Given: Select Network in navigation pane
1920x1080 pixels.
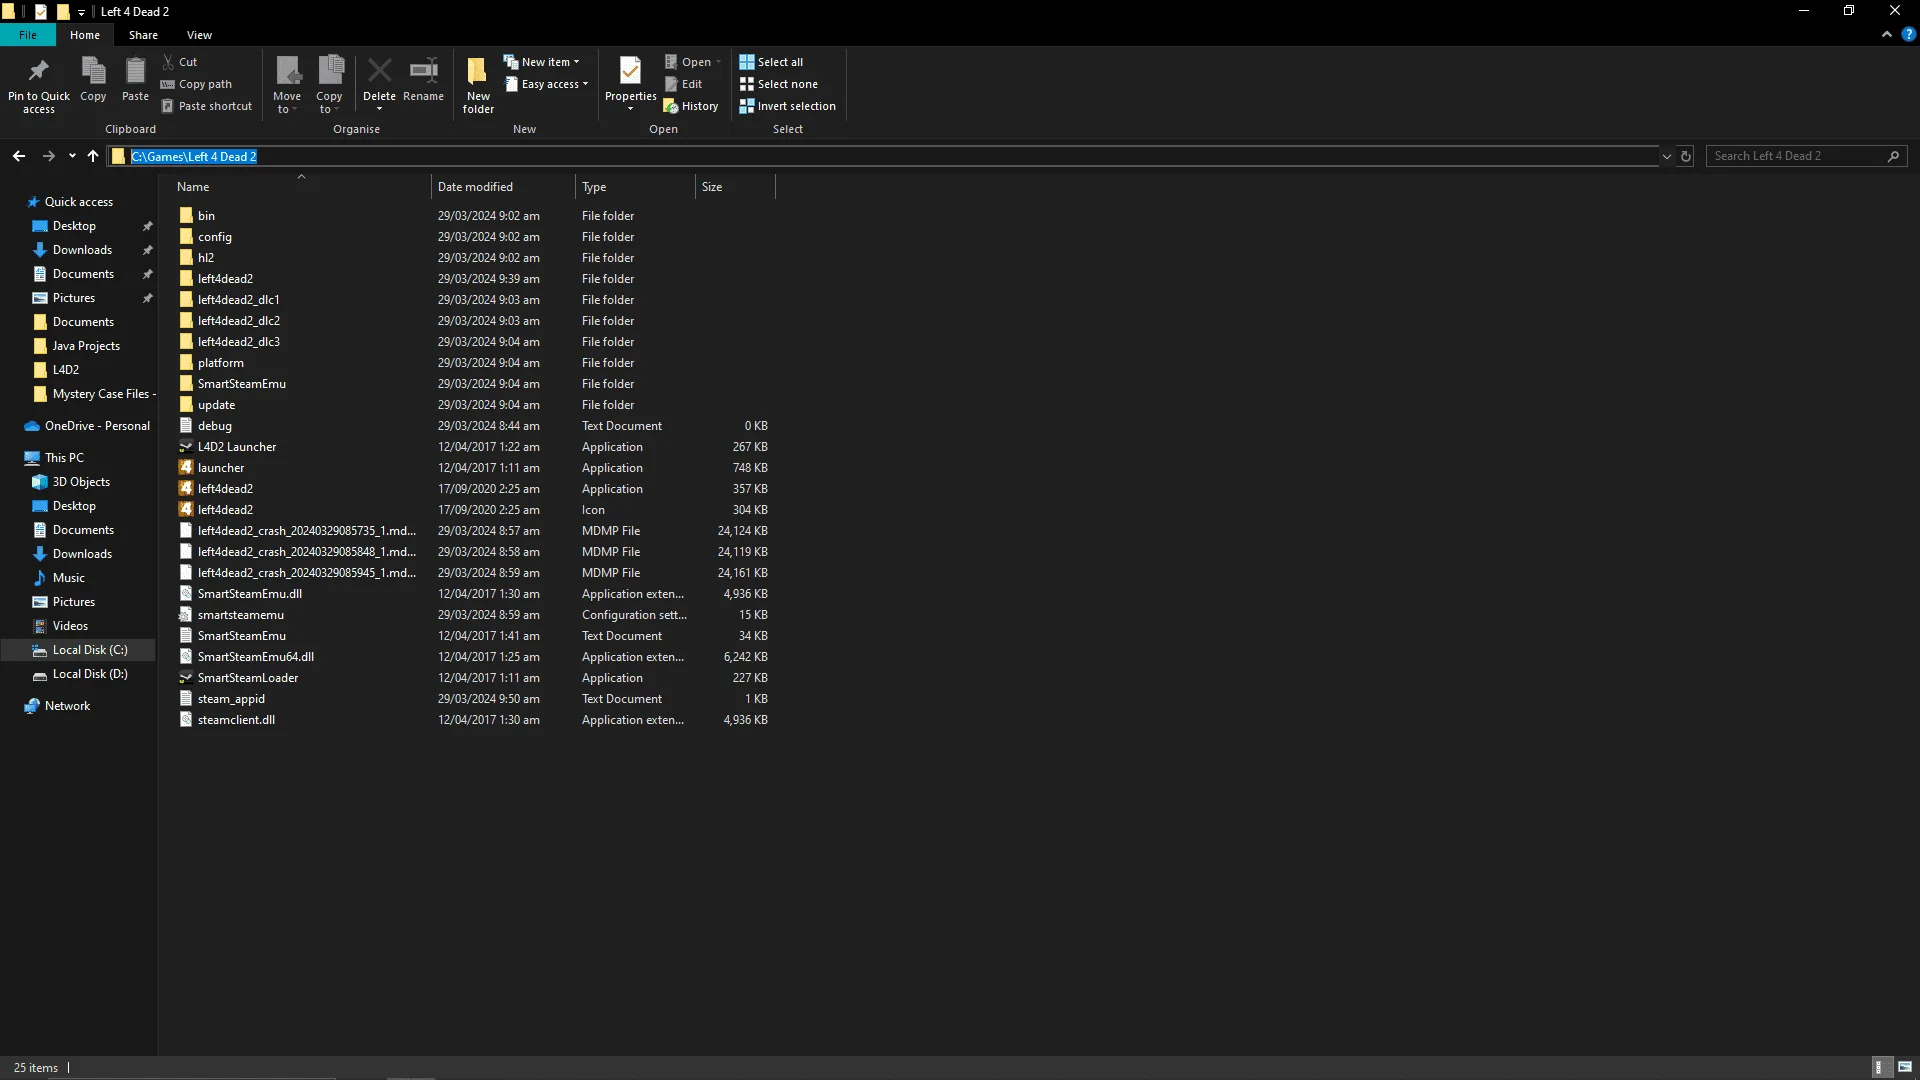Looking at the screenshot, I should click(x=67, y=706).
